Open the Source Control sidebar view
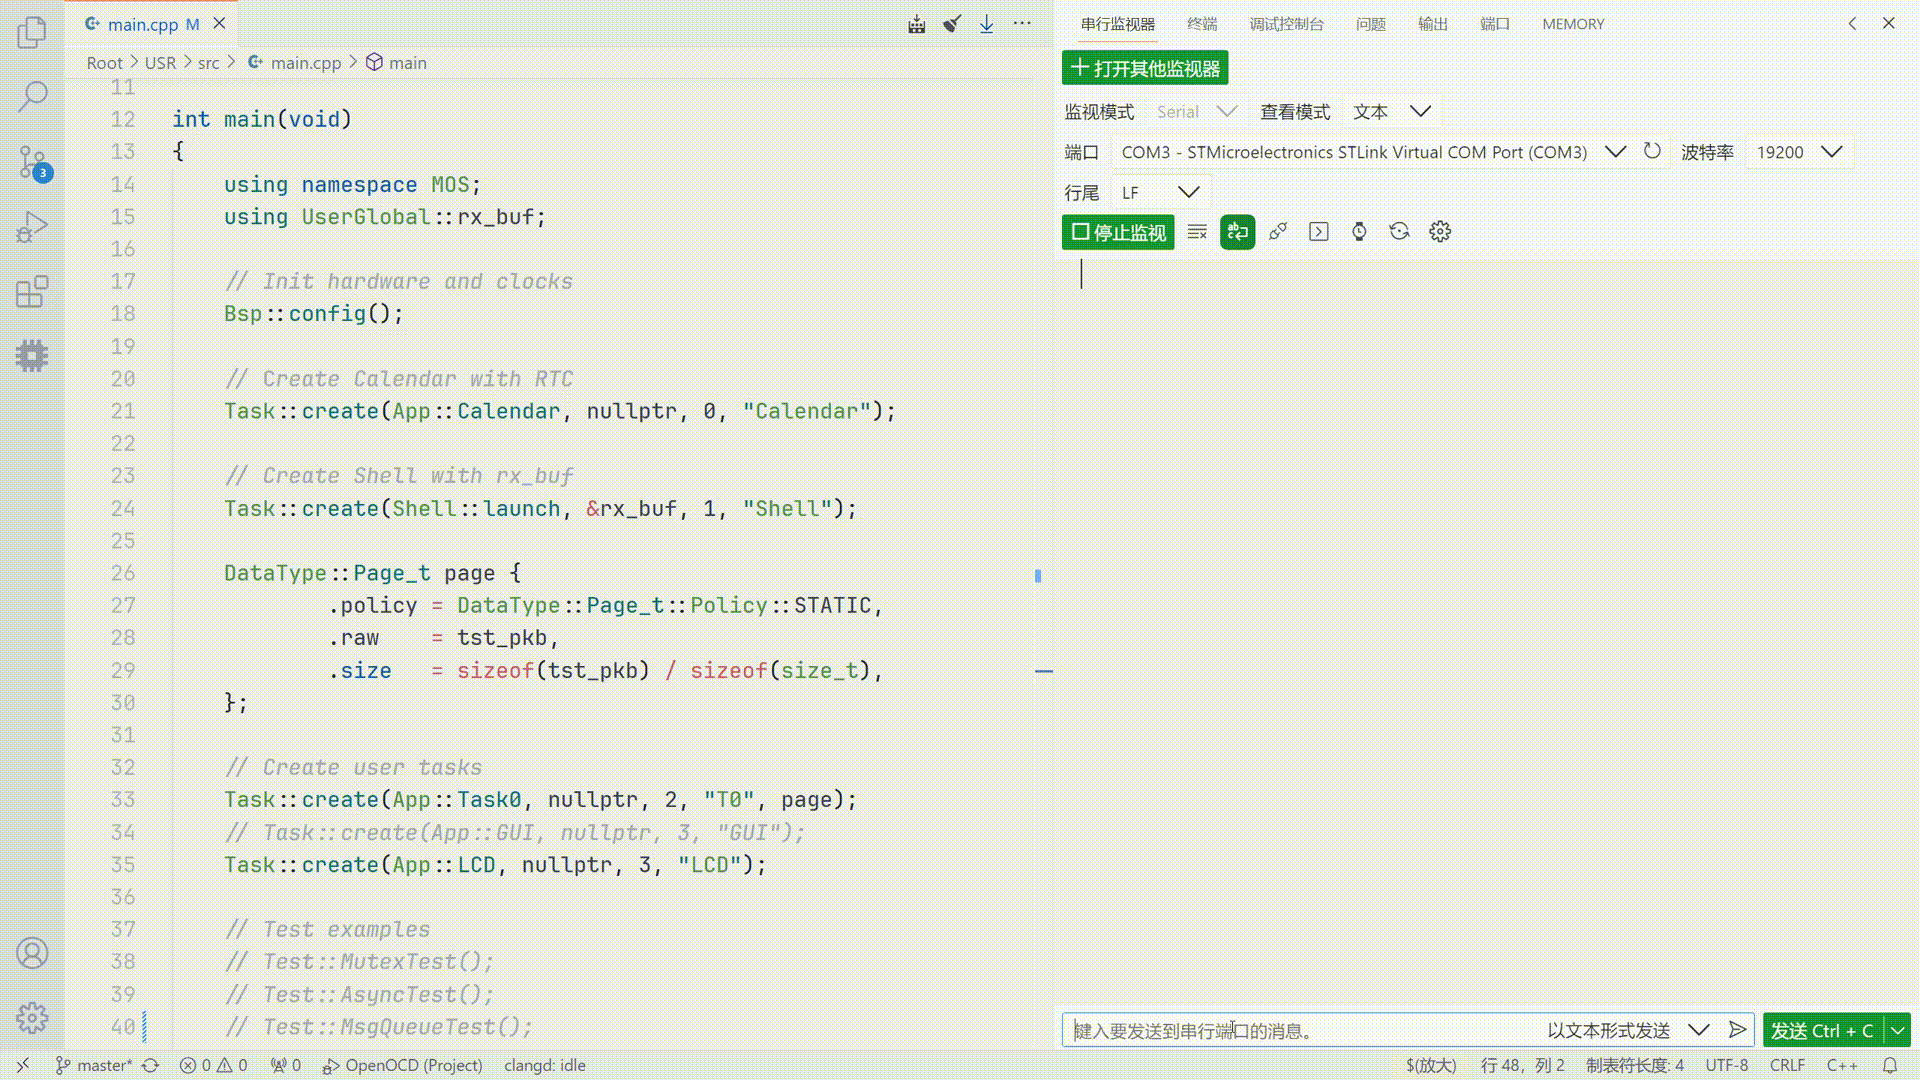1920x1080 pixels. (x=32, y=162)
